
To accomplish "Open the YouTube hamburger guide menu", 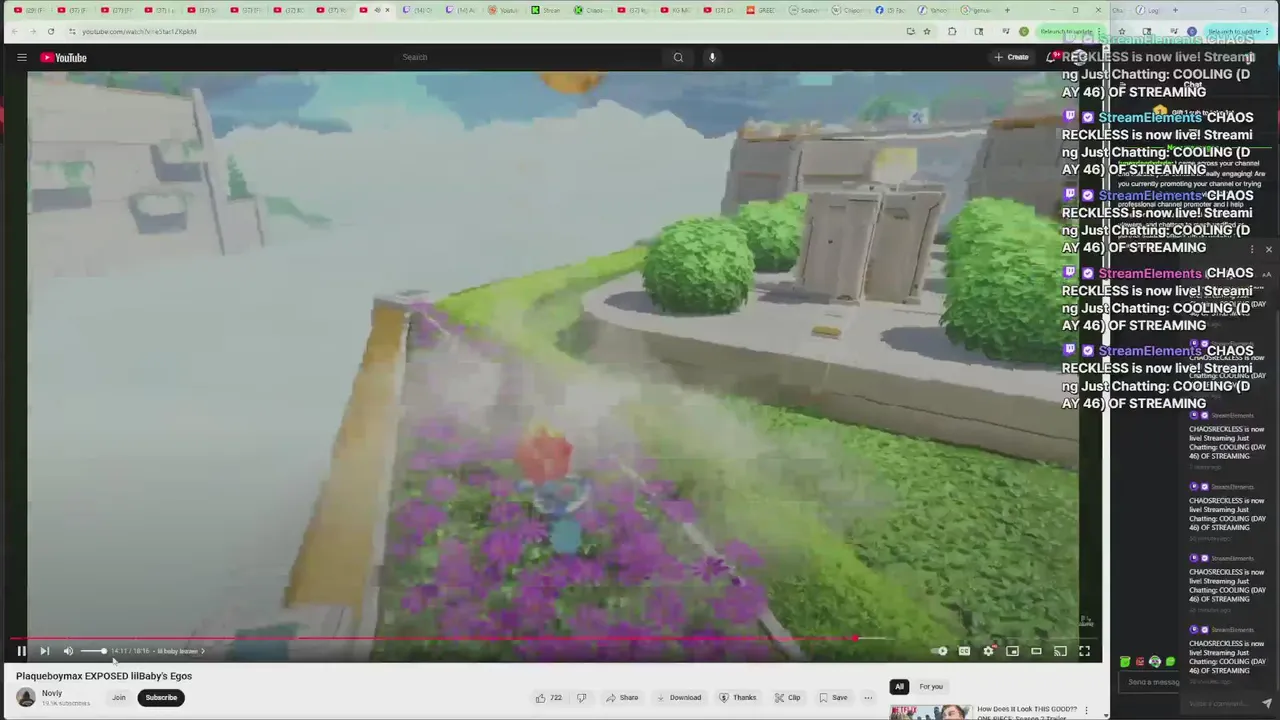I will click(x=21, y=57).
